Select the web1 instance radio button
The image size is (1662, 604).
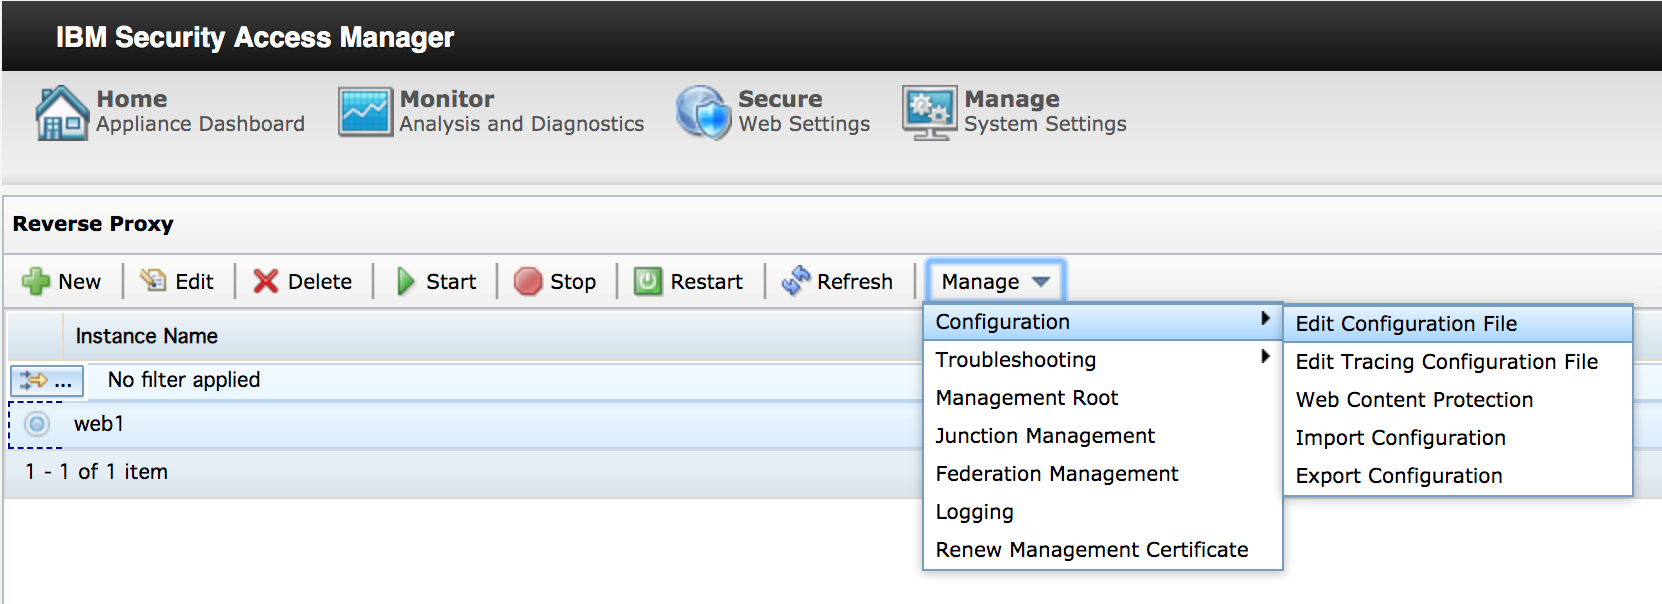click(x=36, y=423)
